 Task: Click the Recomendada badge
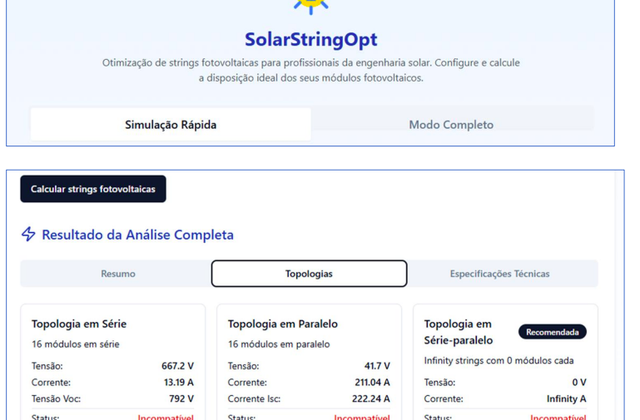click(552, 332)
